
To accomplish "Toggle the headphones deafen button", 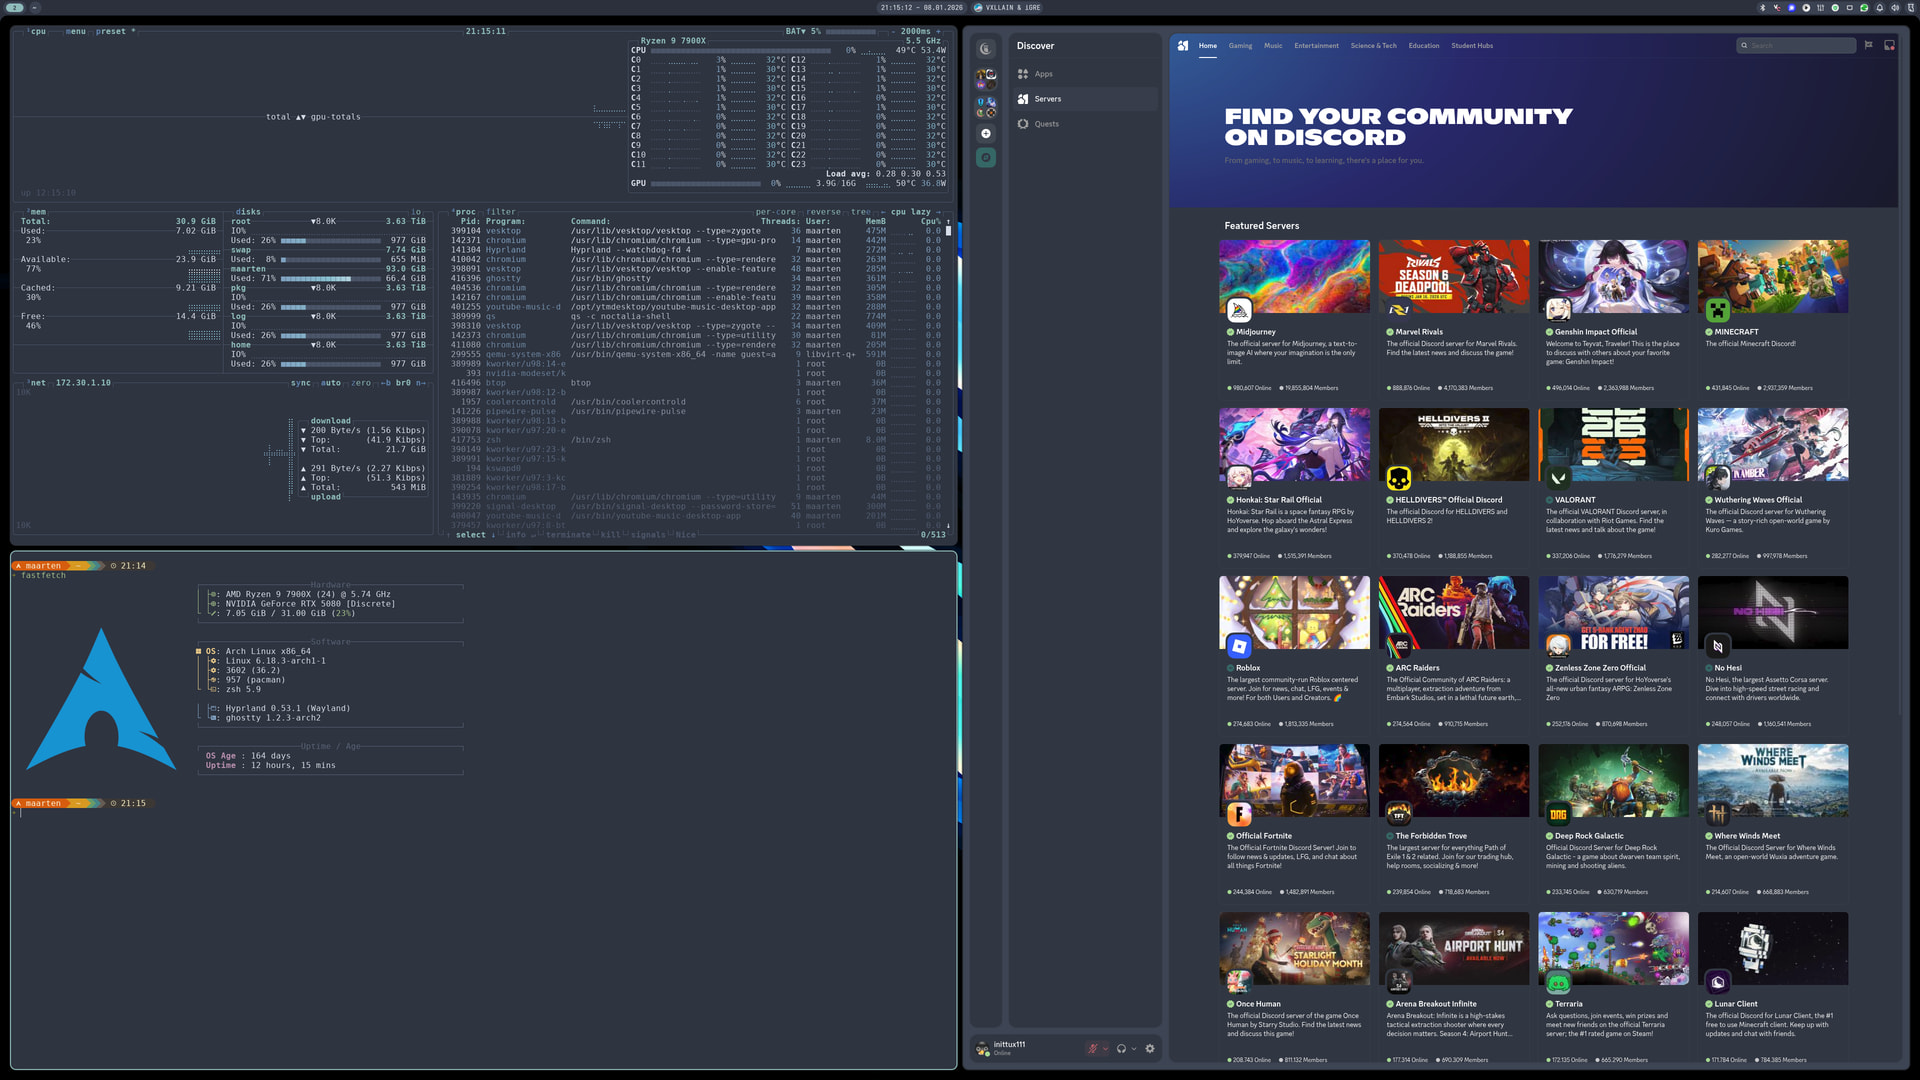I will (x=1121, y=1049).
